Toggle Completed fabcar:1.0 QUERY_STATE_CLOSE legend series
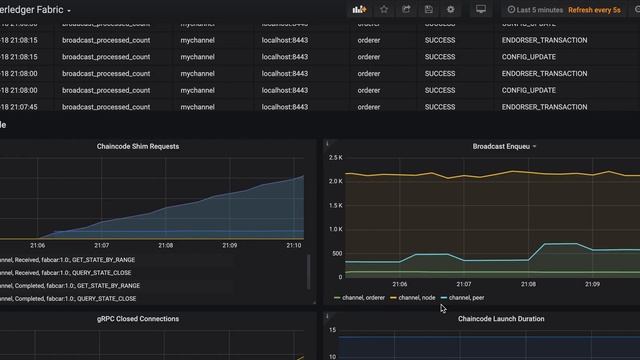The image size is (640, 360). [x=68, y=299]
